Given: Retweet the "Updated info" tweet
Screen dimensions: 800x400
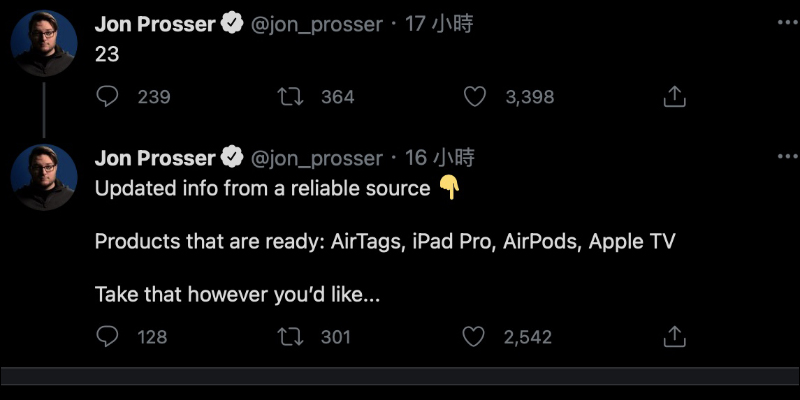Looking at the screenshot, I should click(290, 337).
